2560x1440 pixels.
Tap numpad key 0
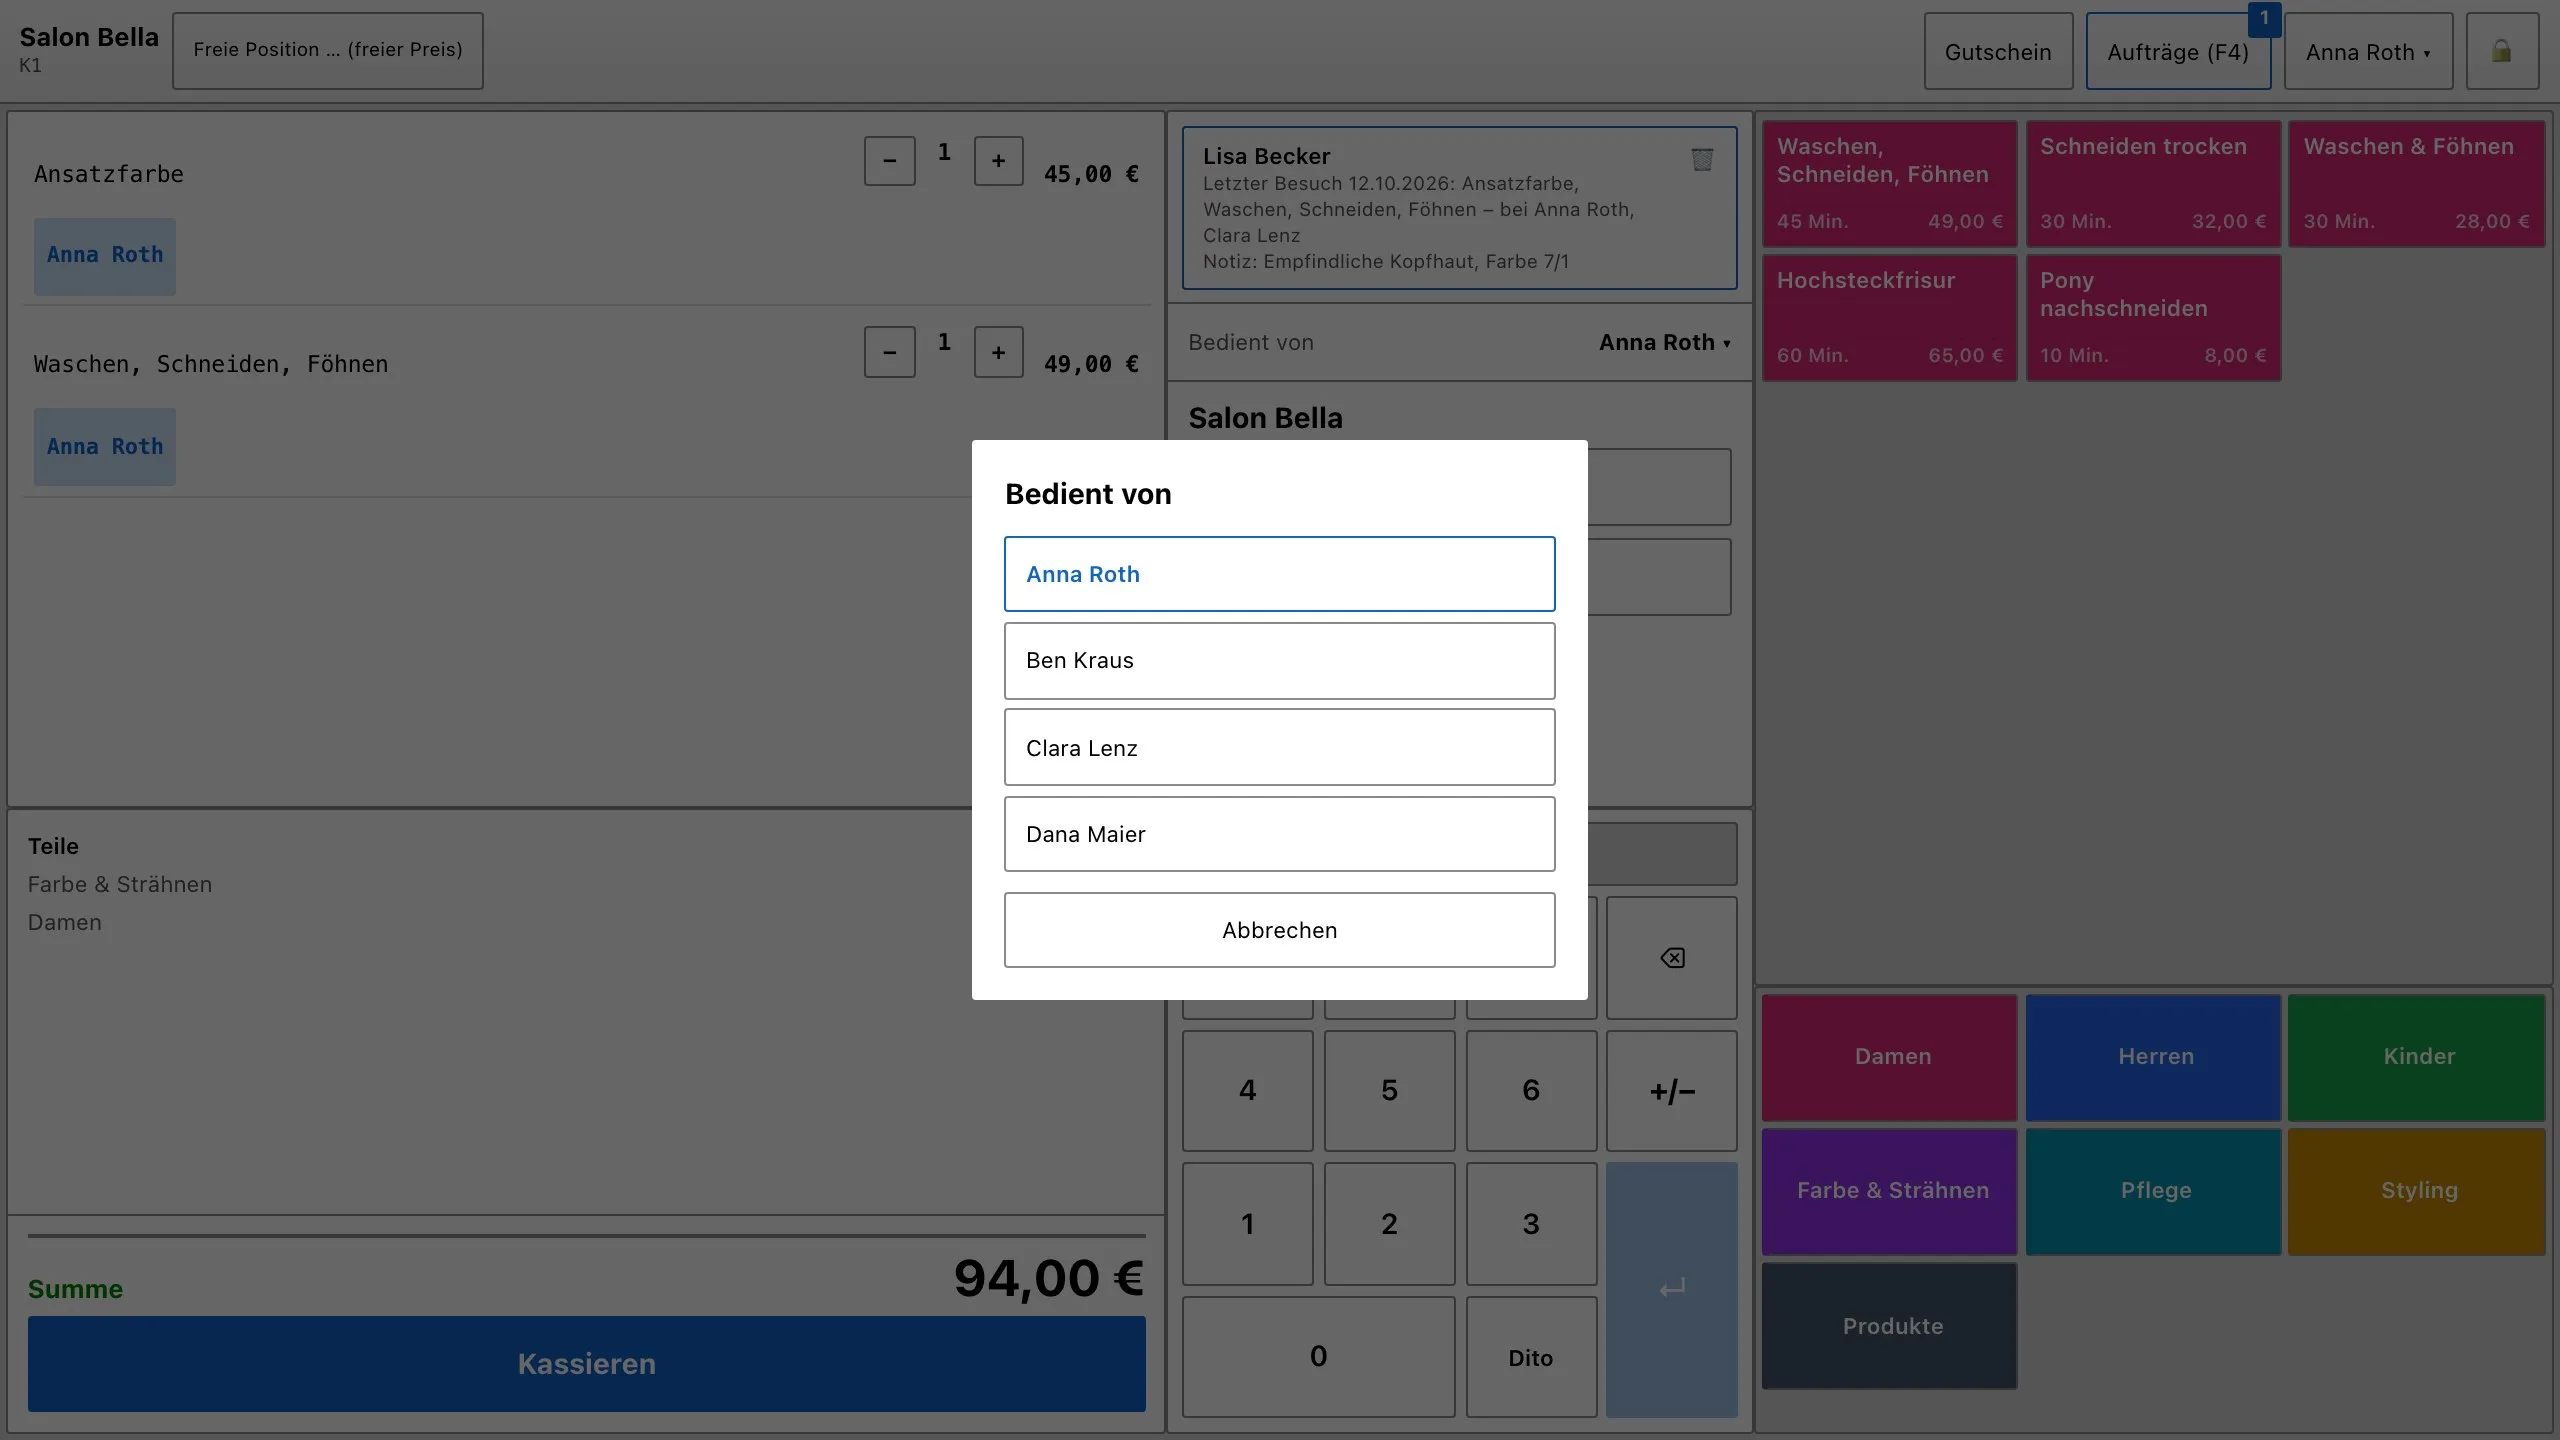(x=1318, y=1357)
